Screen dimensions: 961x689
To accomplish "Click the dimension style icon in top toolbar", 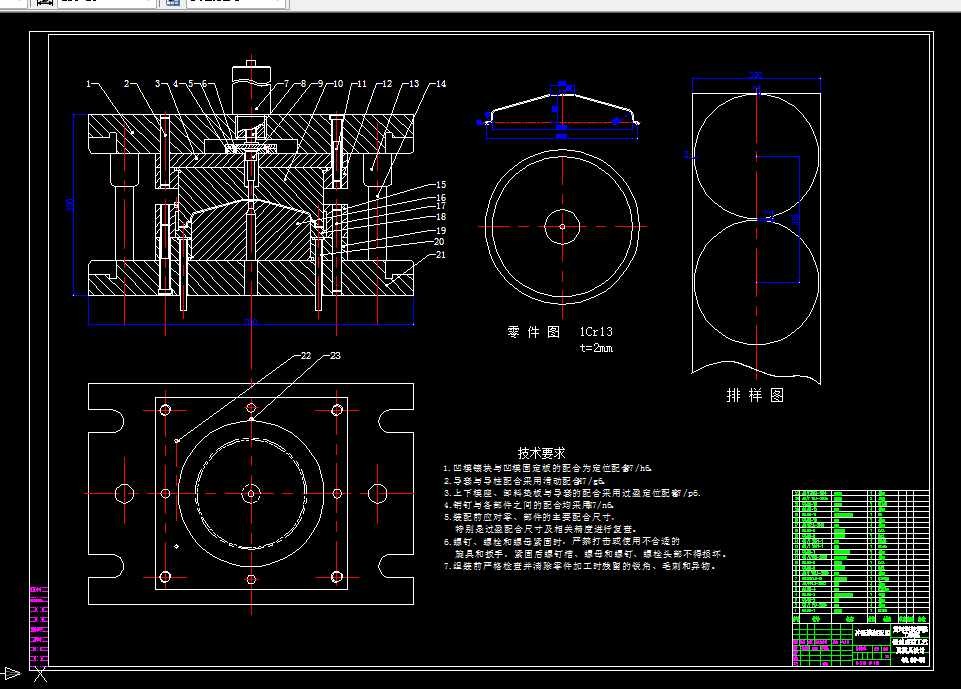I will pos(44,2).
